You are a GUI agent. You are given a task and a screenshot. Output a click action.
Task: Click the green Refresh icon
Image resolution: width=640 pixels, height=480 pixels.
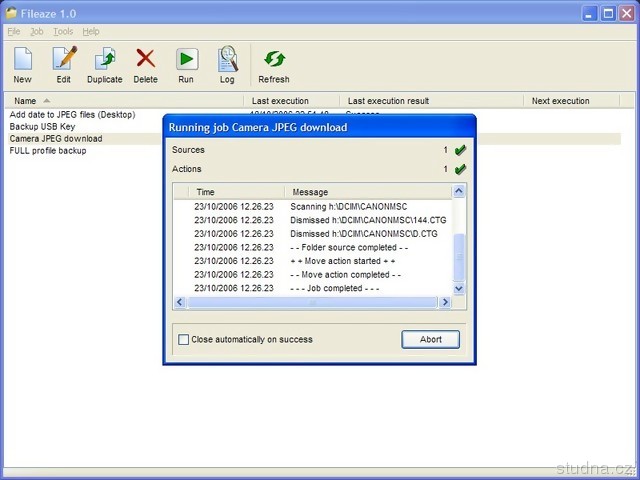(273, 60)
